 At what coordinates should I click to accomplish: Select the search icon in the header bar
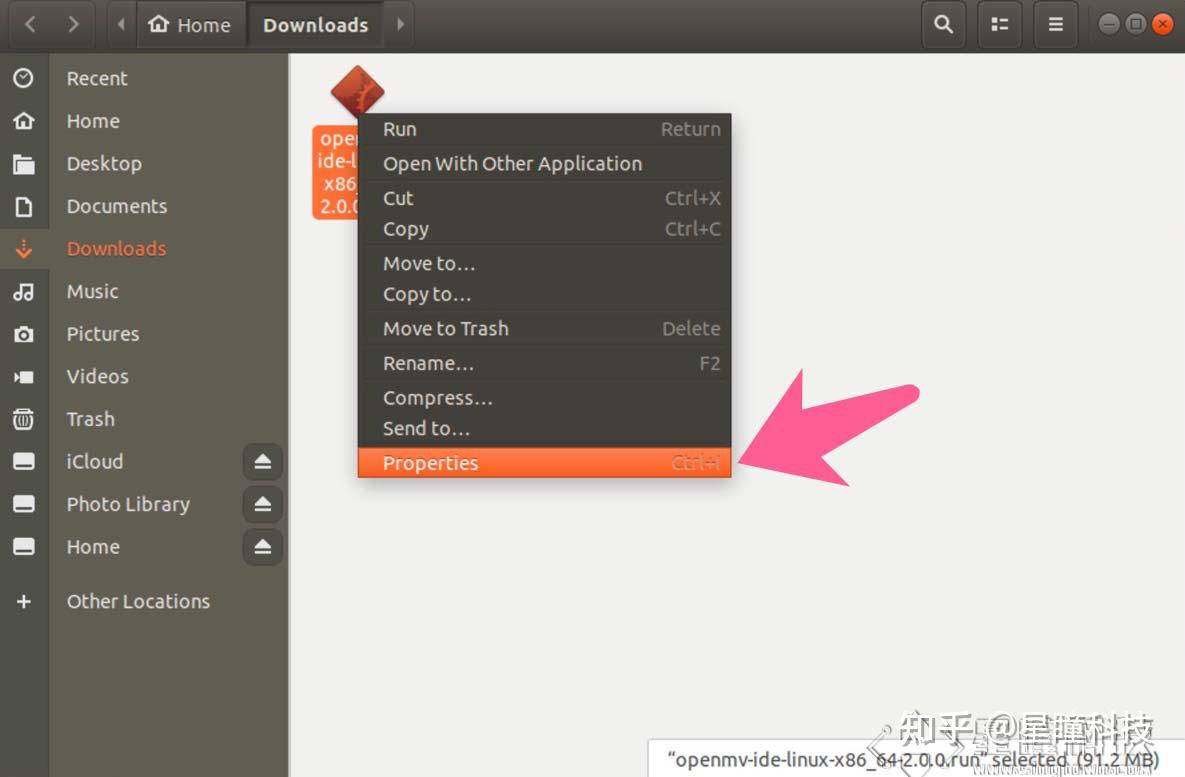click(x=942, y=24)
